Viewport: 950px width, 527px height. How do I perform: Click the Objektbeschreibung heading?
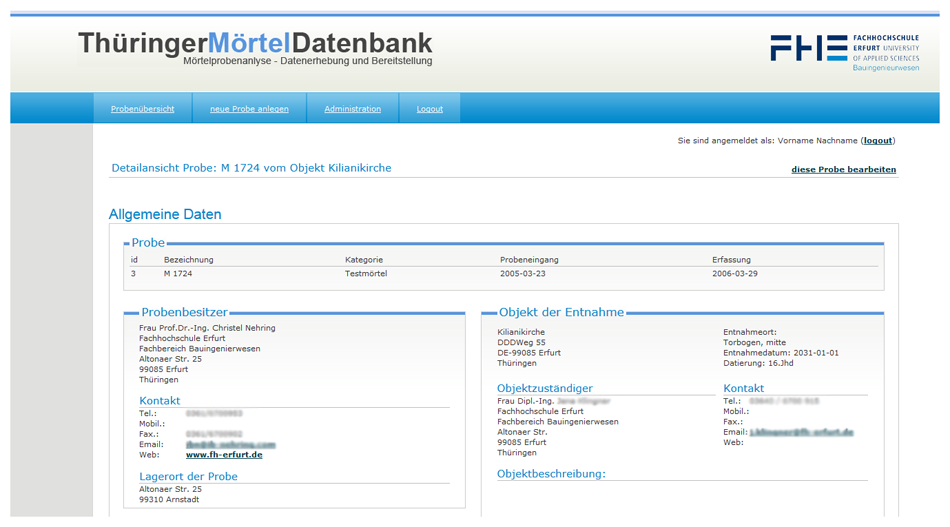pos(551,474)
